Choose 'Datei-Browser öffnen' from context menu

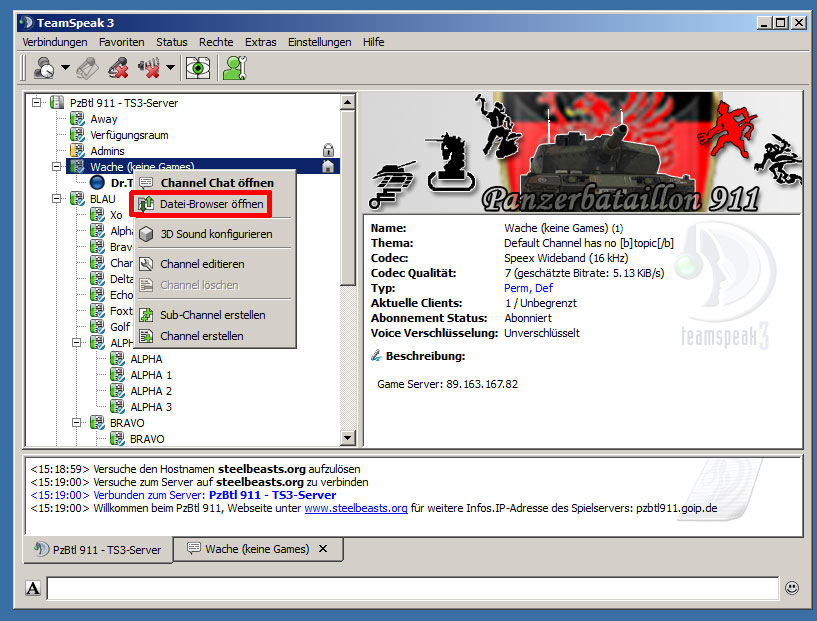pyautogui.click(x=211, y=205)
